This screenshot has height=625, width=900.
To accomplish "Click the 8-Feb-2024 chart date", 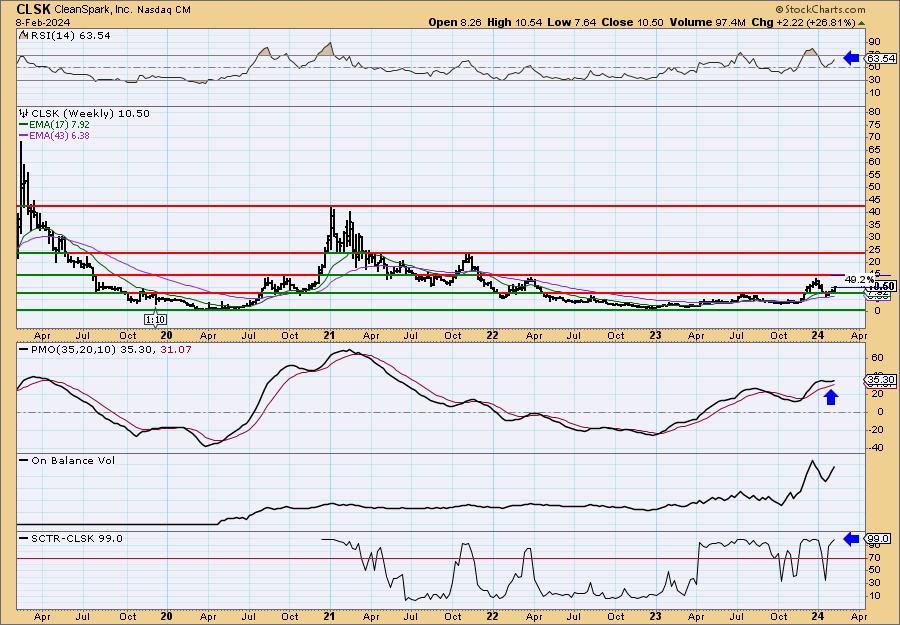I will [x=43, y=22].
